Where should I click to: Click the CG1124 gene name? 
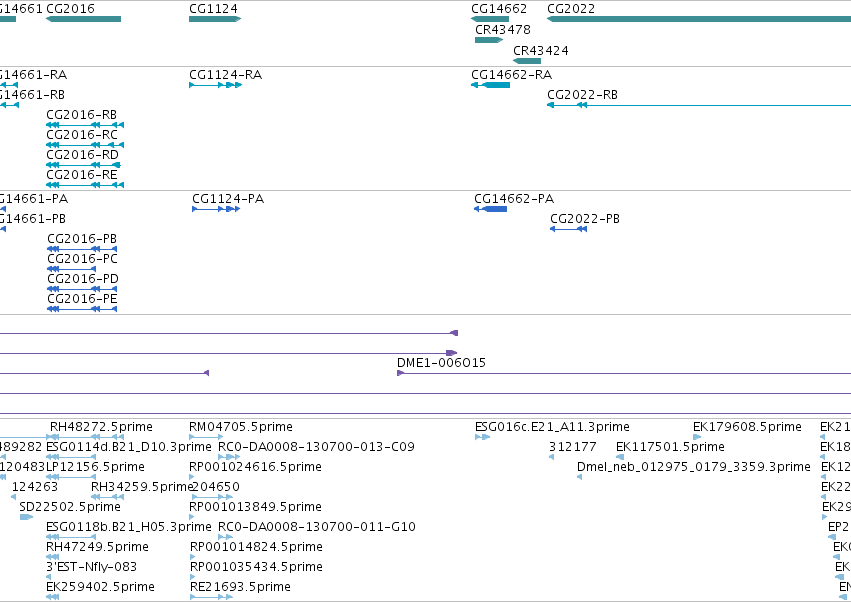(213, 9)
